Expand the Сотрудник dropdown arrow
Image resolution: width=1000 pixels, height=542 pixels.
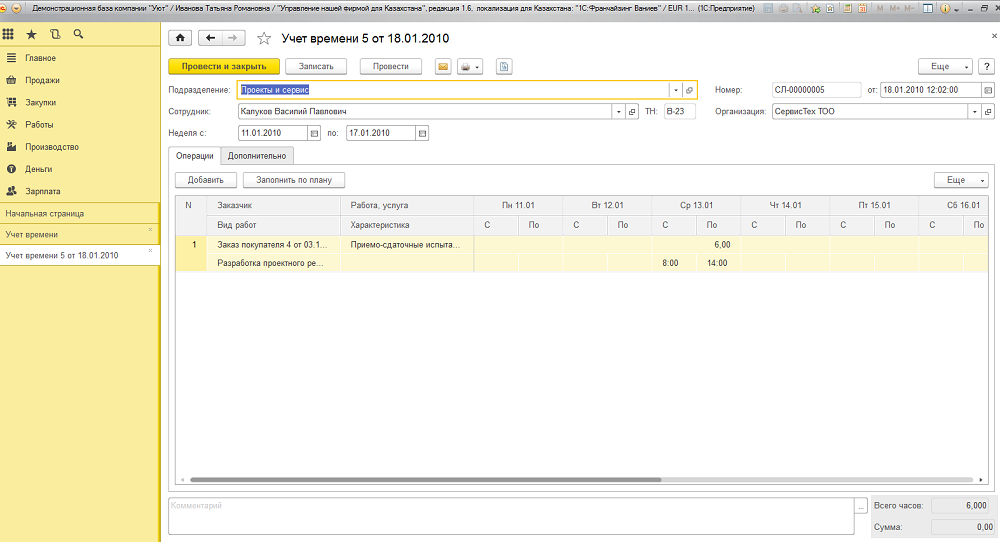[618, 112]
